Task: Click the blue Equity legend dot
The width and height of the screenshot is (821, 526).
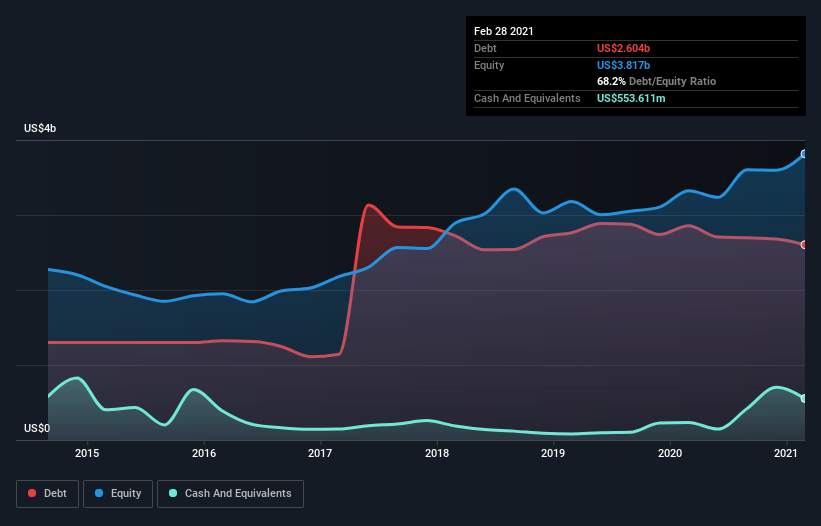Action: (99, 493)
